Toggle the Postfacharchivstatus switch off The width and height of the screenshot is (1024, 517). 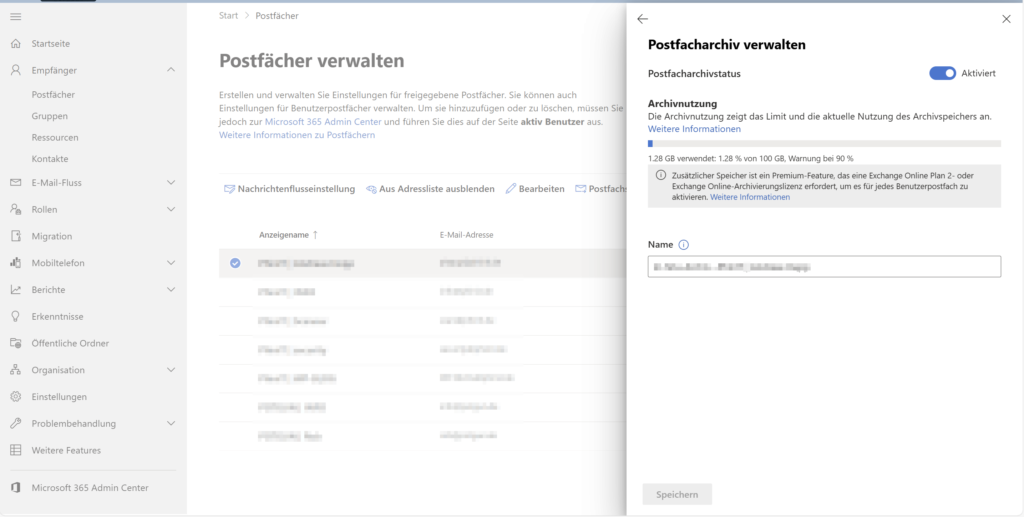tap(942, 73)
